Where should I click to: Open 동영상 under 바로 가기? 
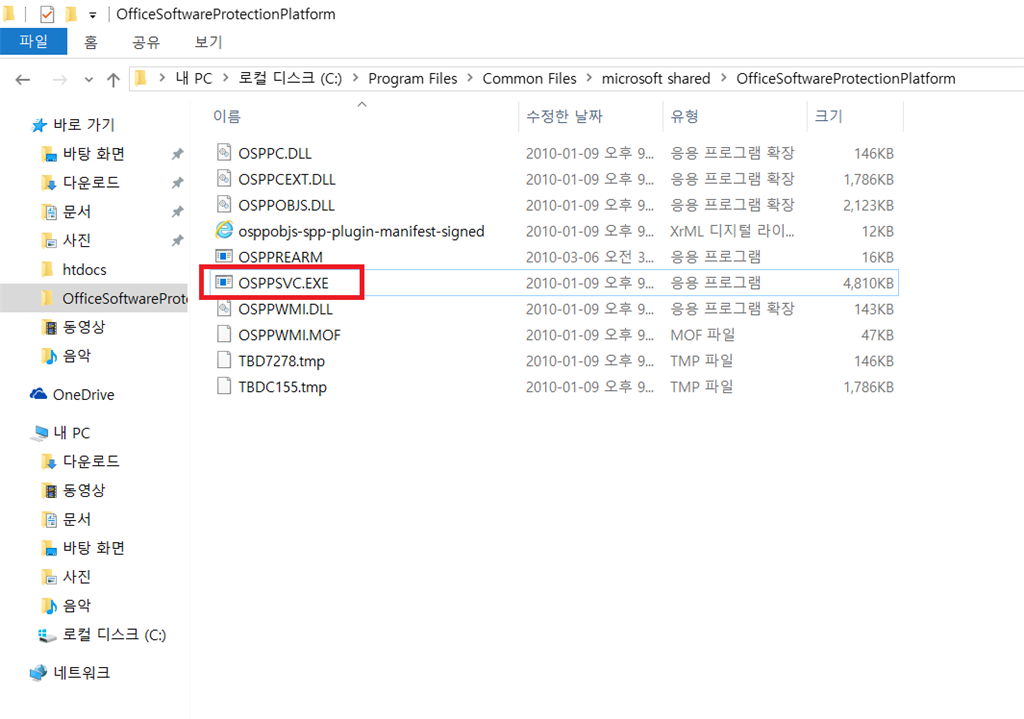click(x=84, y=327)
